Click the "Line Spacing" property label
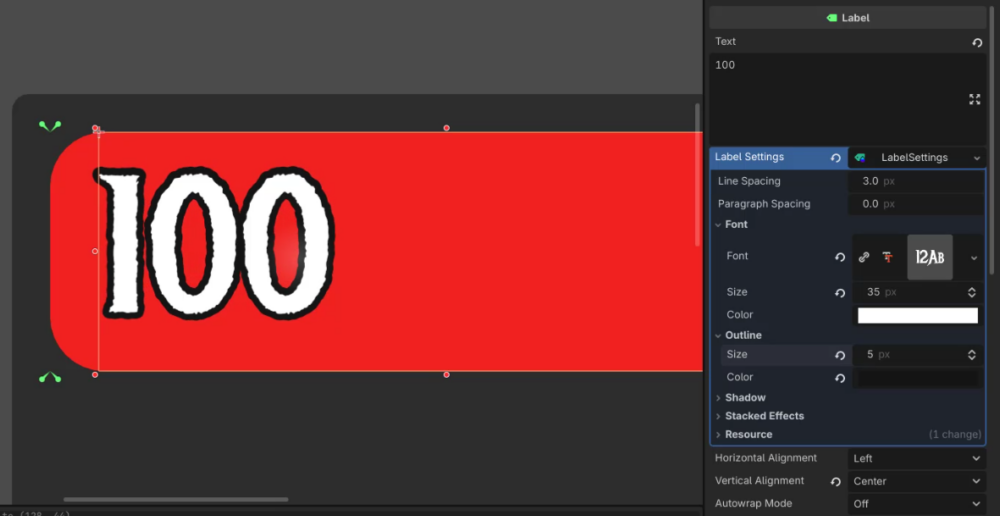Viewport: 1000px width, 516px height. [749, 181]
